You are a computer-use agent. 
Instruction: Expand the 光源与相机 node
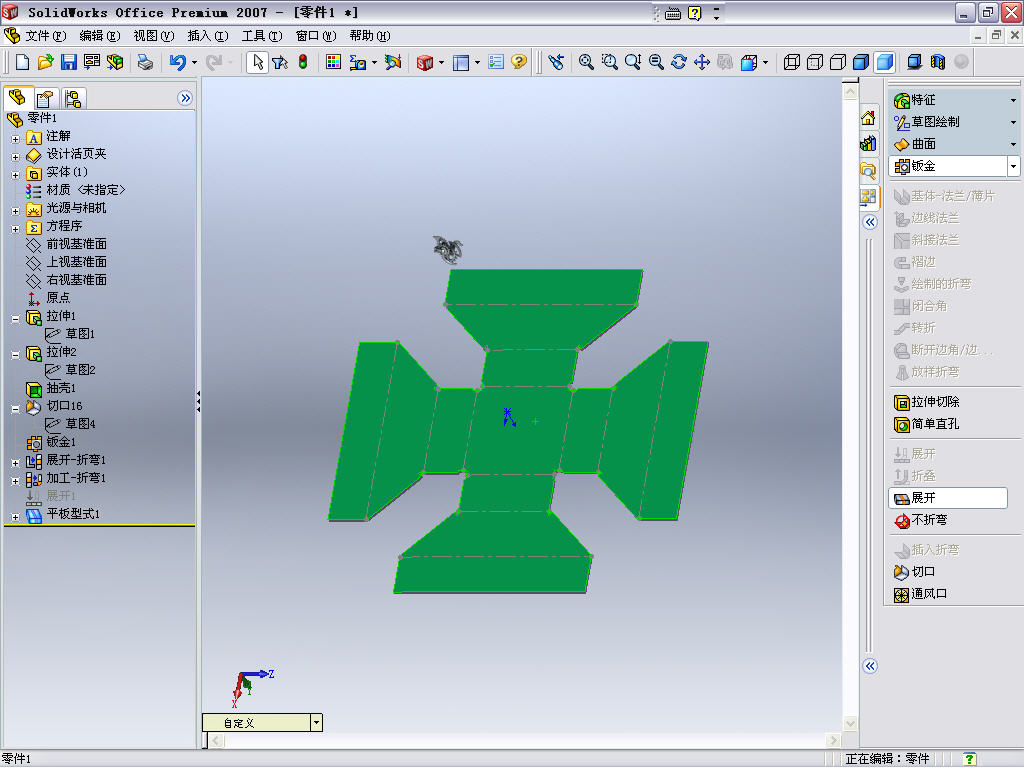click(15, 211)
